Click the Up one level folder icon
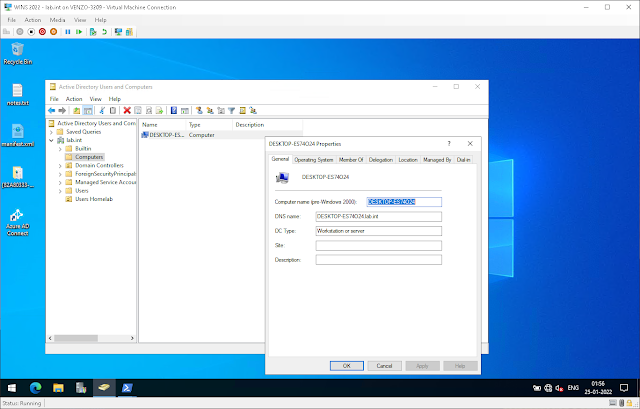This screenshot has height=409, width=640. (x=76, y=111)
